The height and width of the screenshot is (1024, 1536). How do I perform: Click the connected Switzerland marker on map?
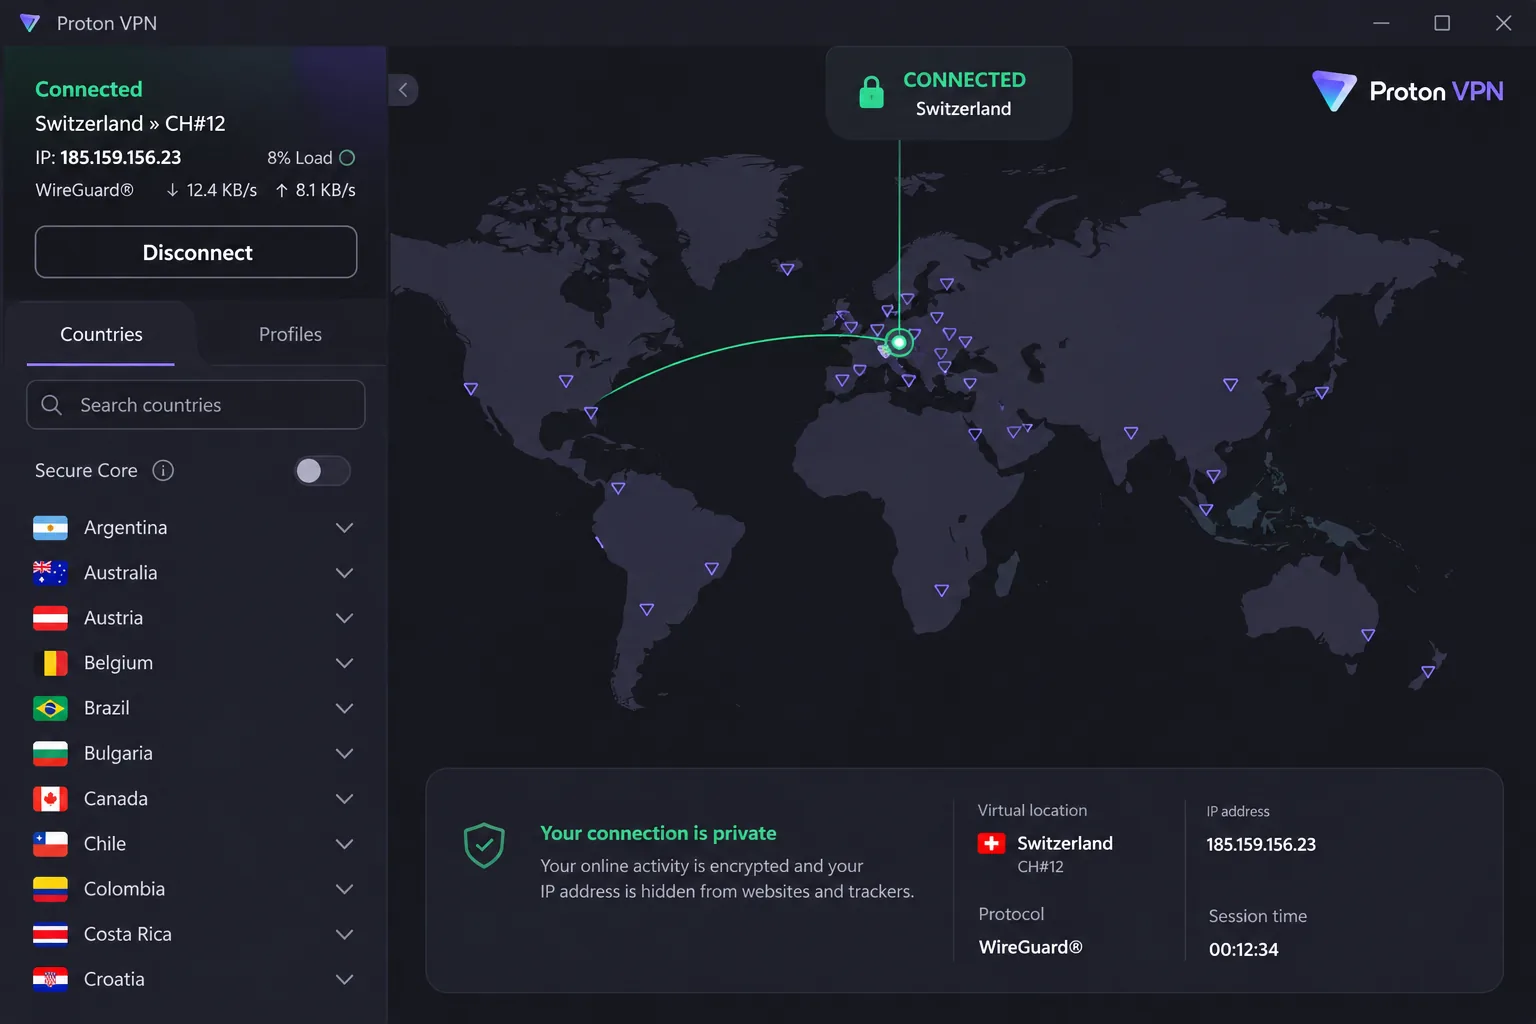(899, 343)
